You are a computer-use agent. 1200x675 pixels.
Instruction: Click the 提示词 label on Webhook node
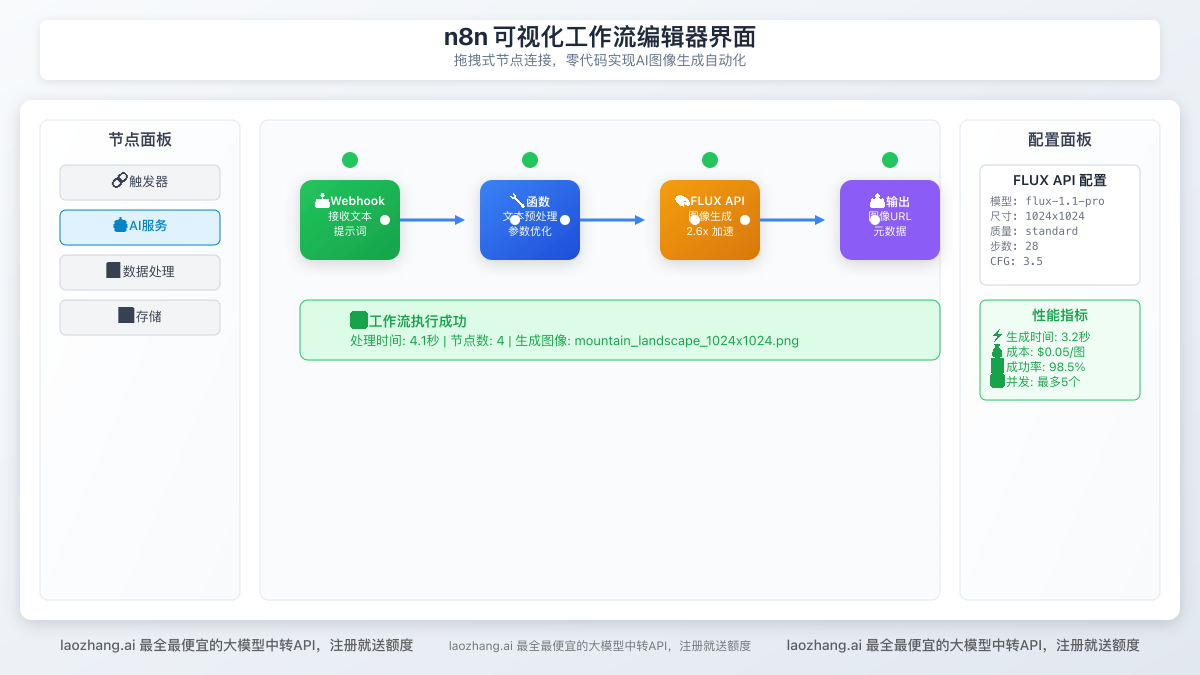tap(350, 231)
